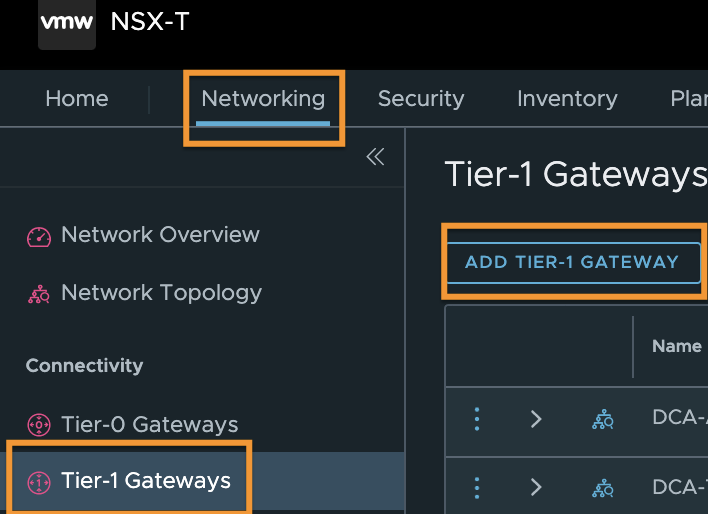The width and height of the screenshot is (708, 514).
Task: Click the Tier-1 Gateways circular icon
Action: click(x=39, y=482)
